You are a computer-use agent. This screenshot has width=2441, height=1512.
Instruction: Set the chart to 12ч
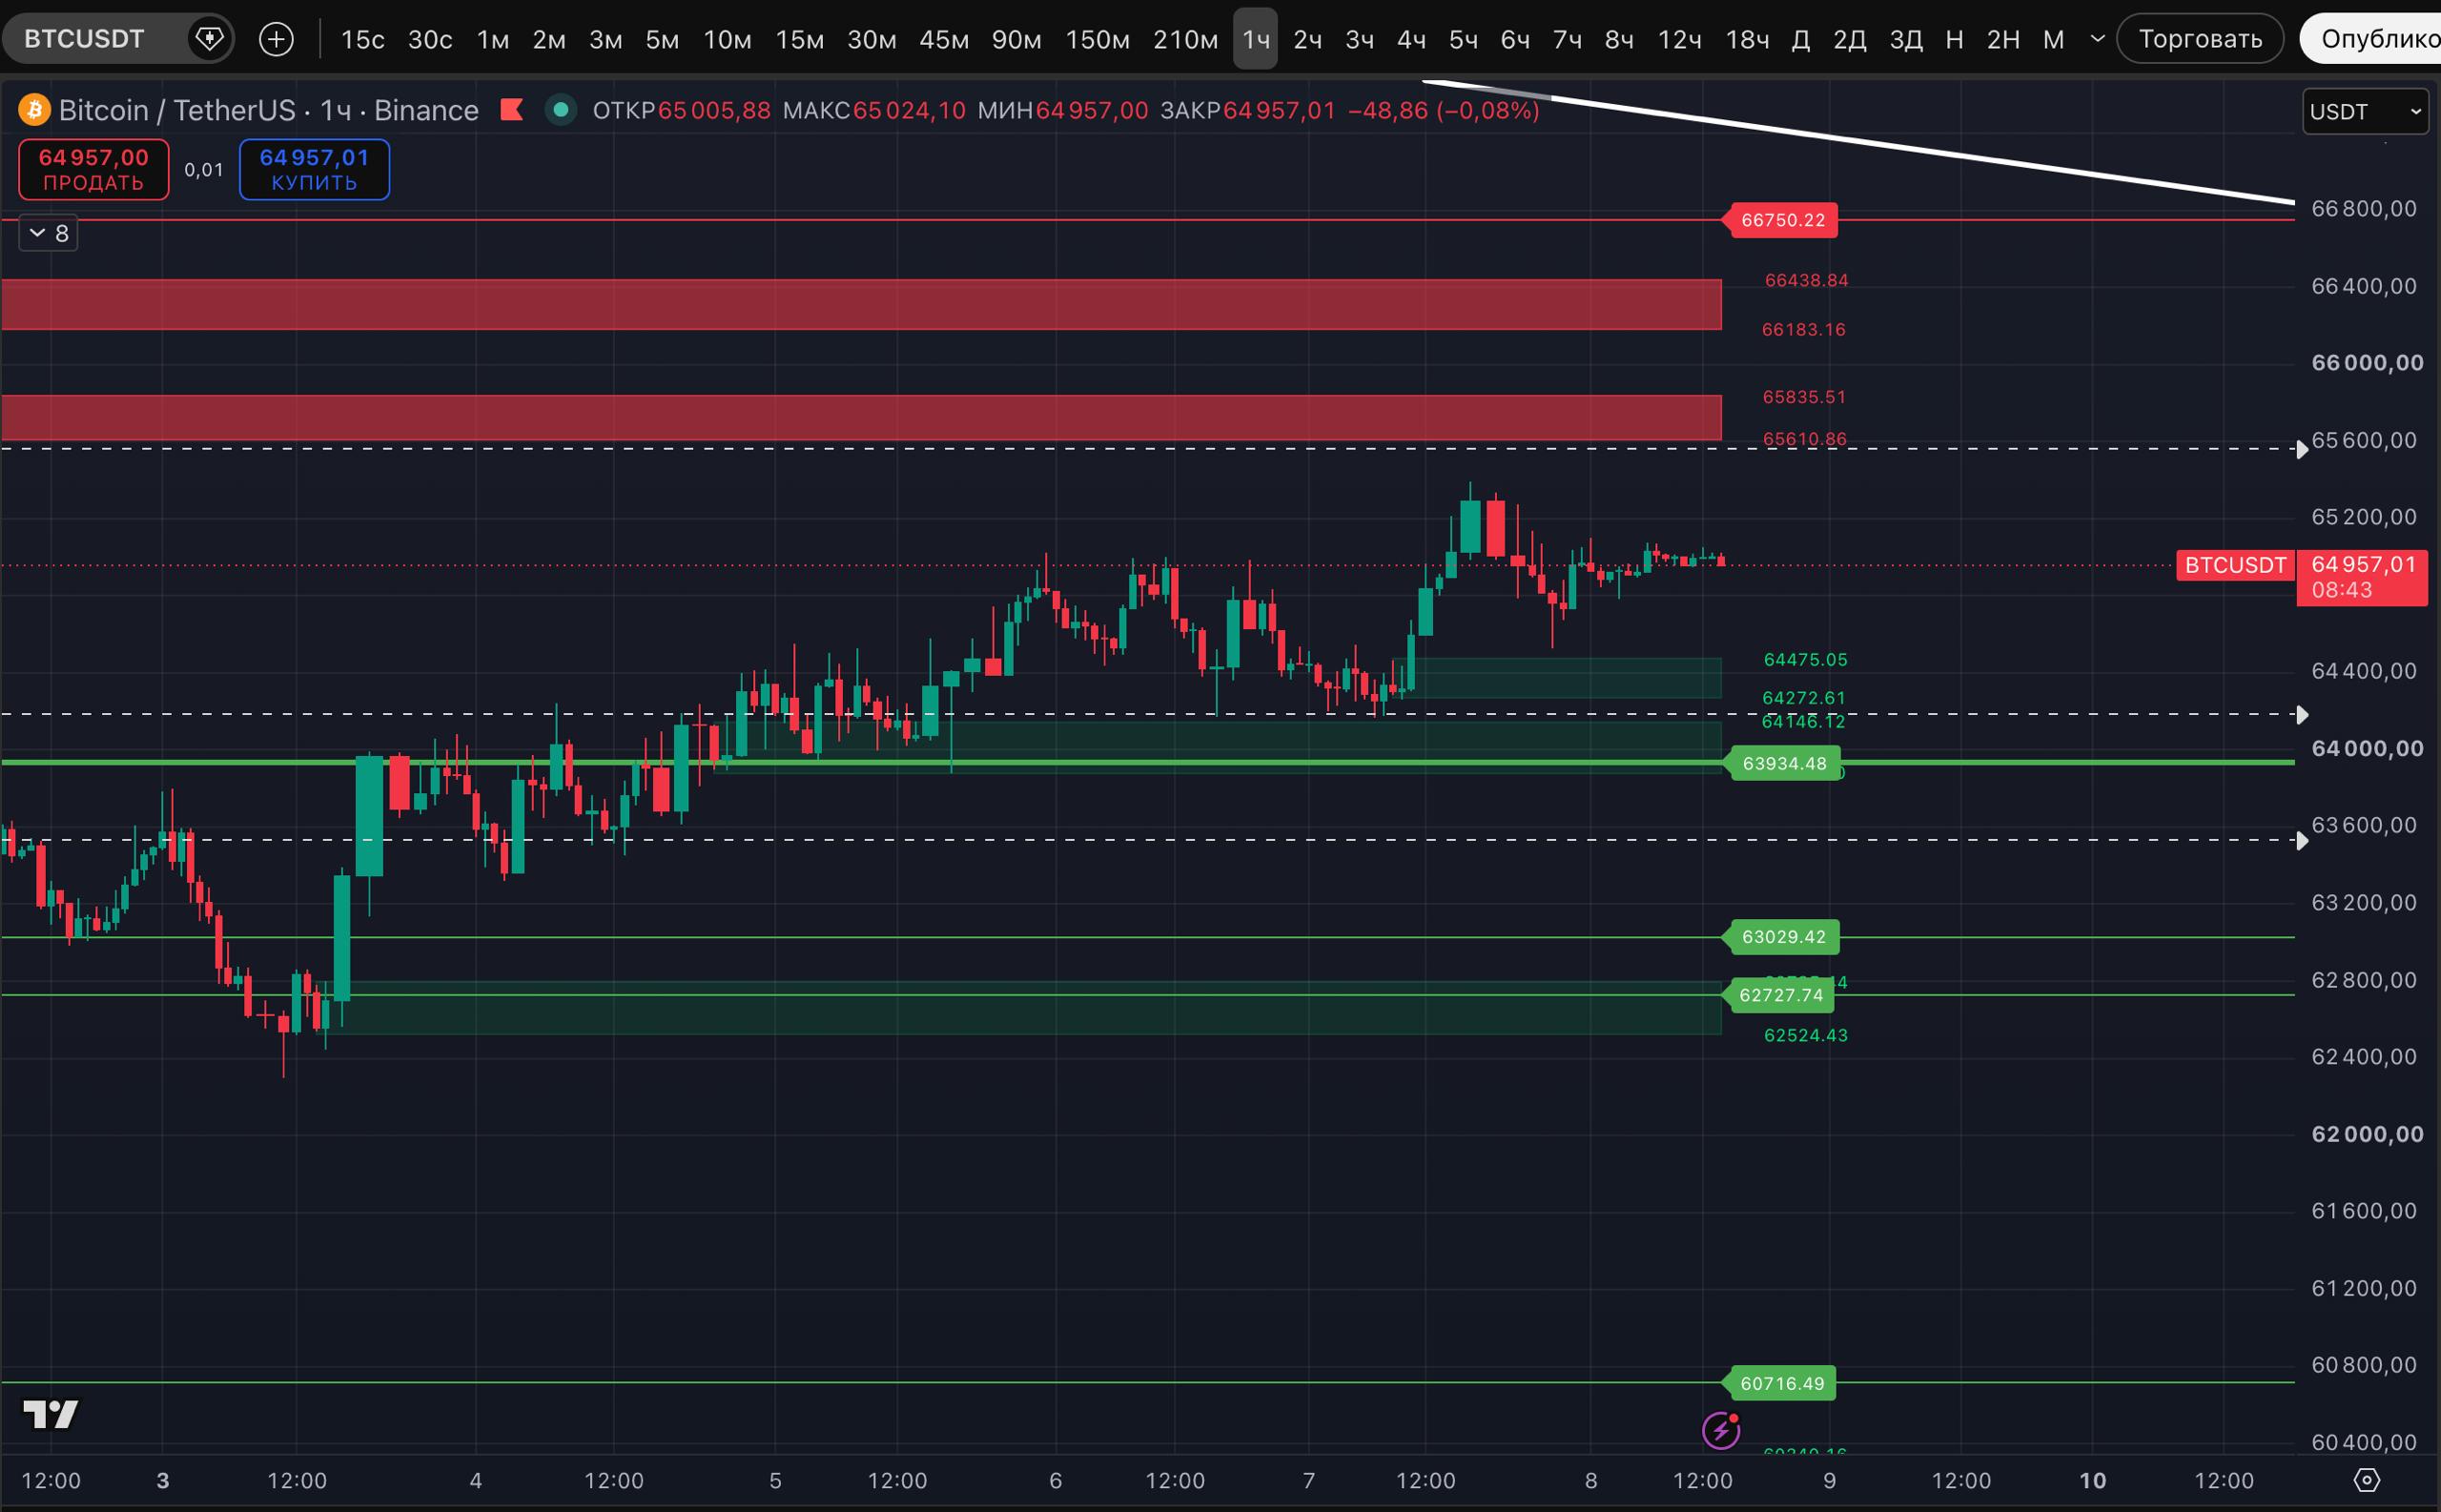pos(1680,39)
